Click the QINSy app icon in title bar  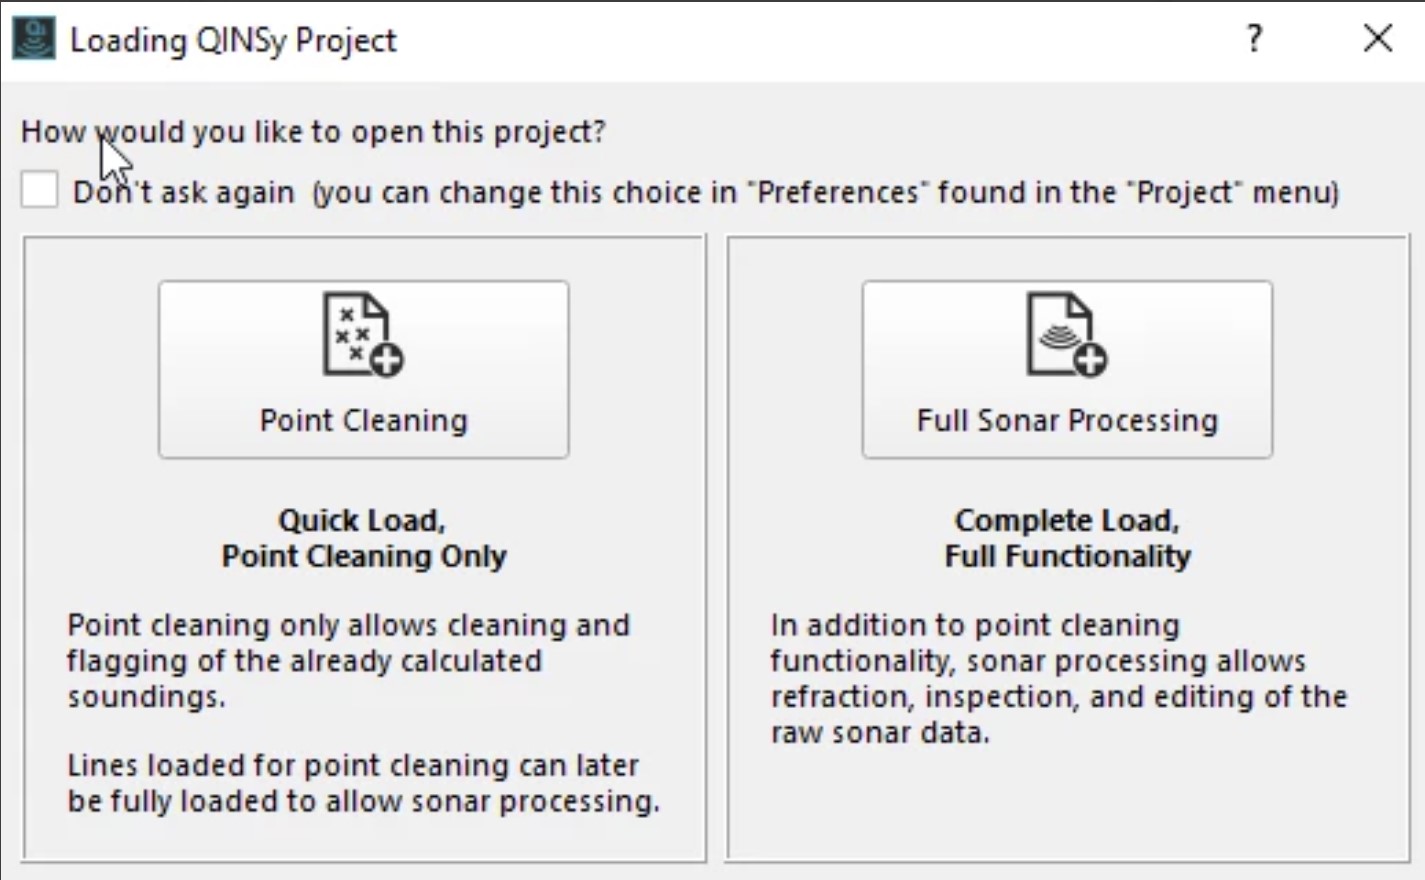[x=34, y=40]
